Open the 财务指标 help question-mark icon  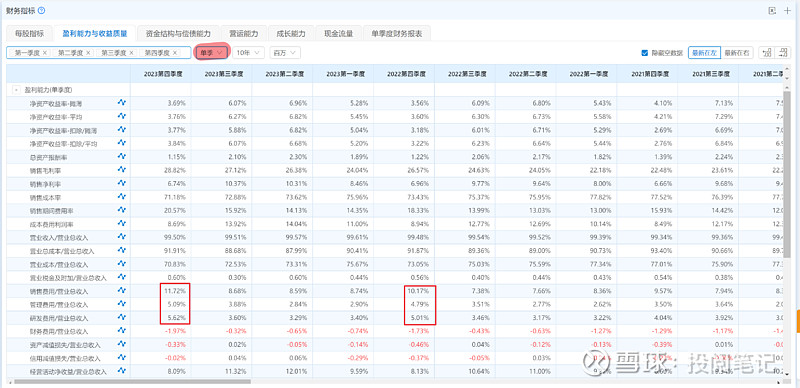coord(41,10)
